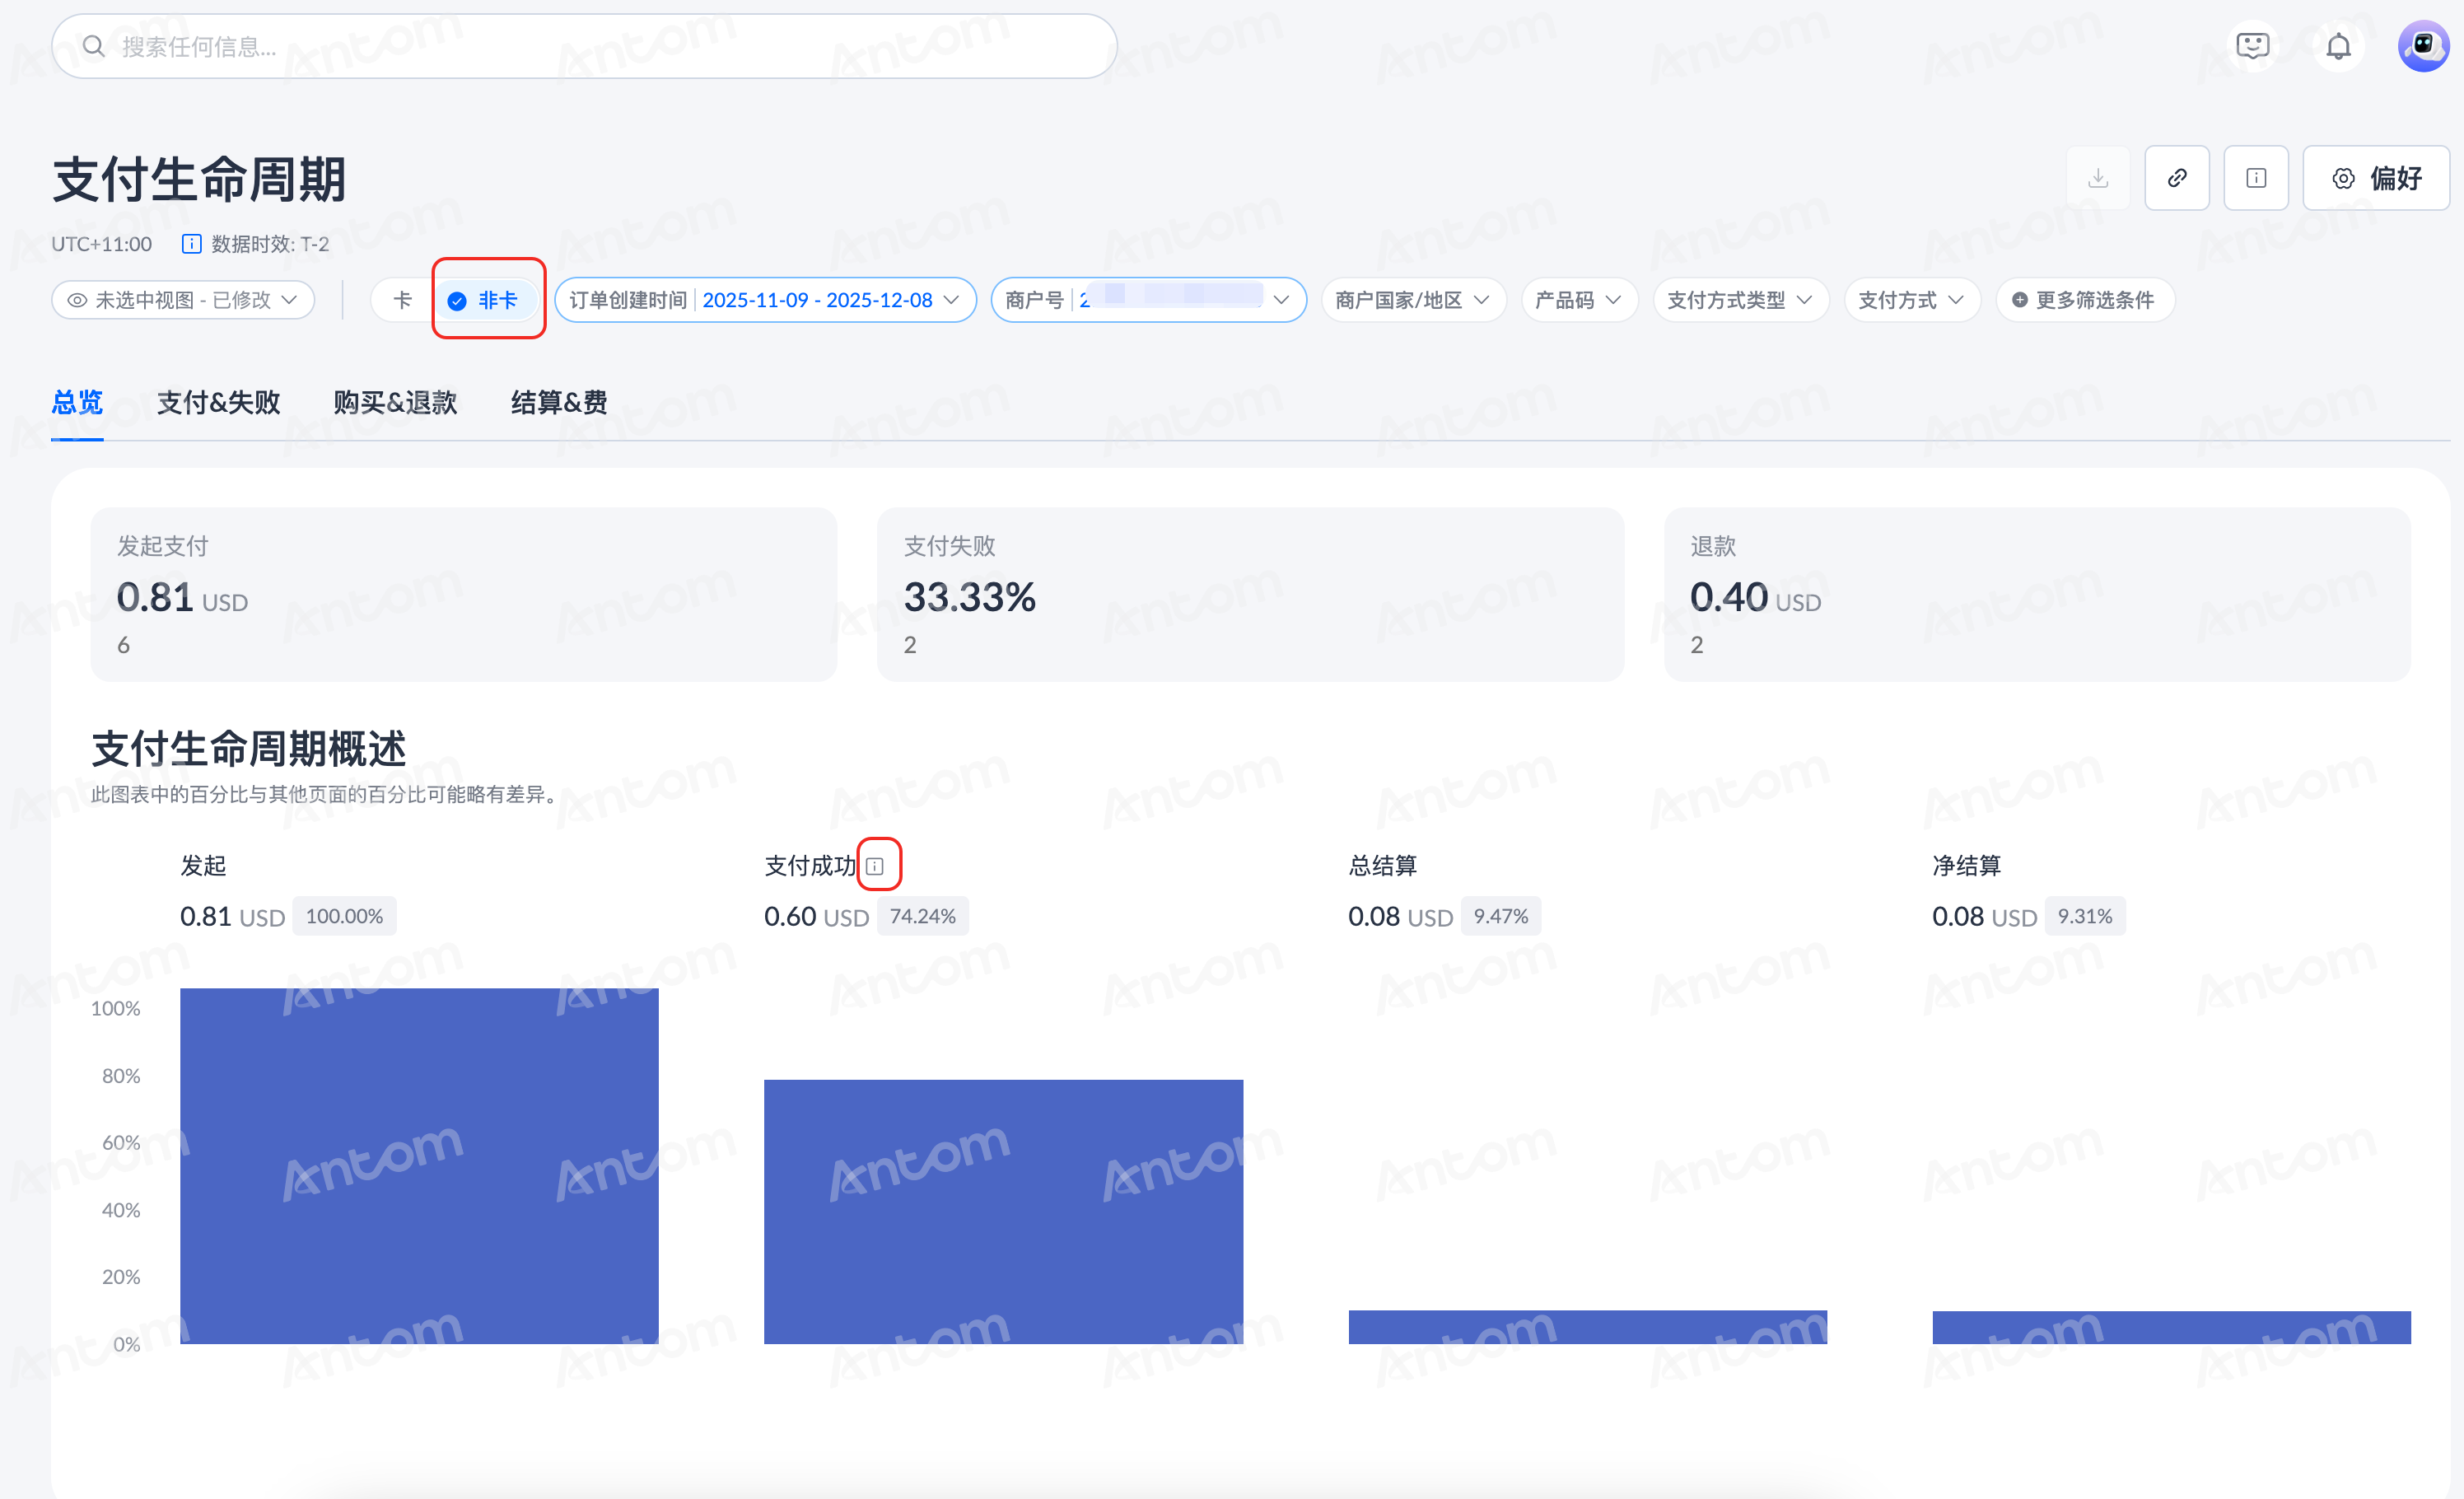
Task: Focus the search any information field
Action: tap(584, 46)
